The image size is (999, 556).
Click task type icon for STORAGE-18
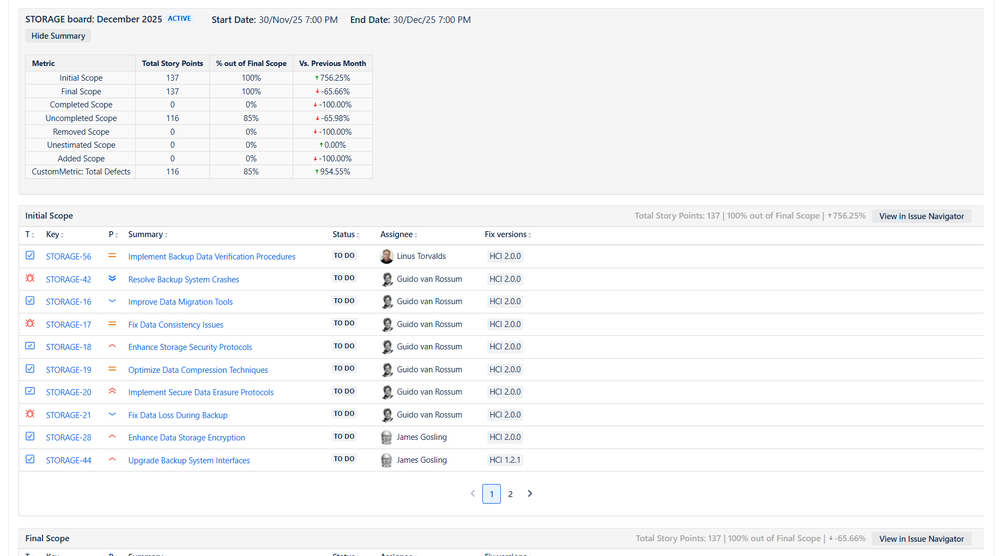(30, 346)
